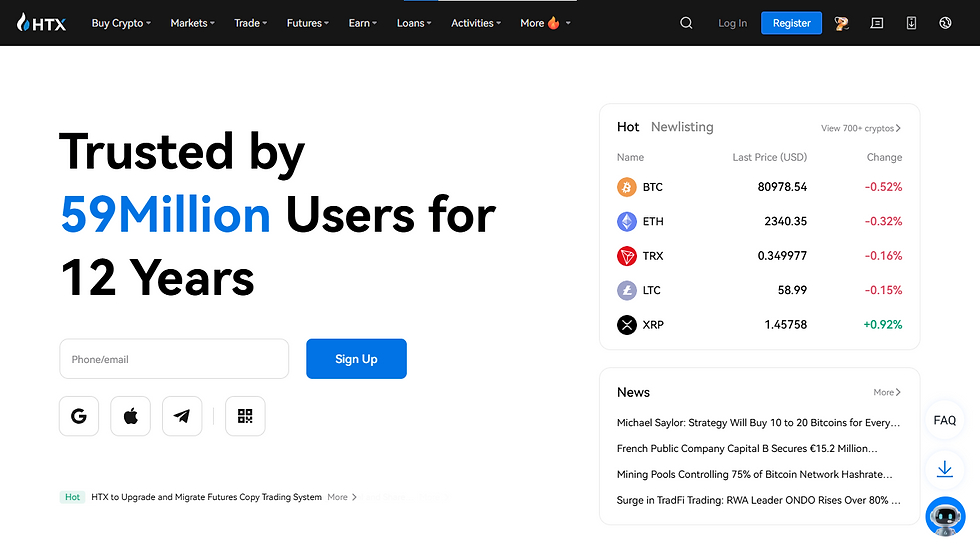Click the fire icon next to More
Viewport: 980px width, 551px height.
click(x=554, y=23)
